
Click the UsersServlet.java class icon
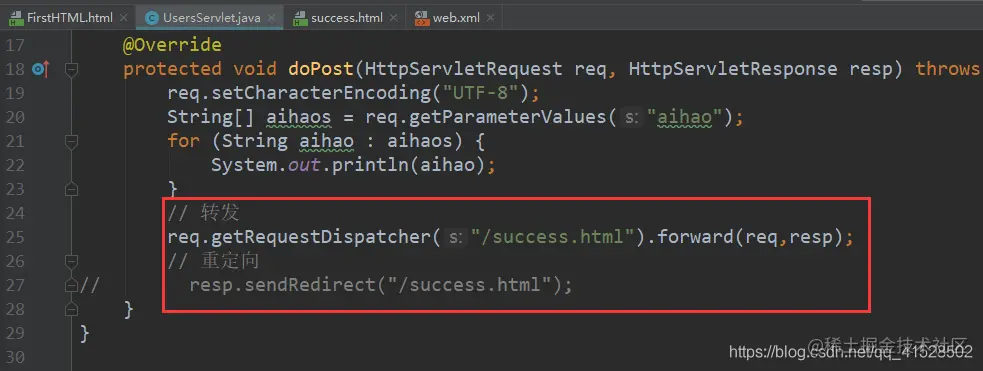point(151,18)
